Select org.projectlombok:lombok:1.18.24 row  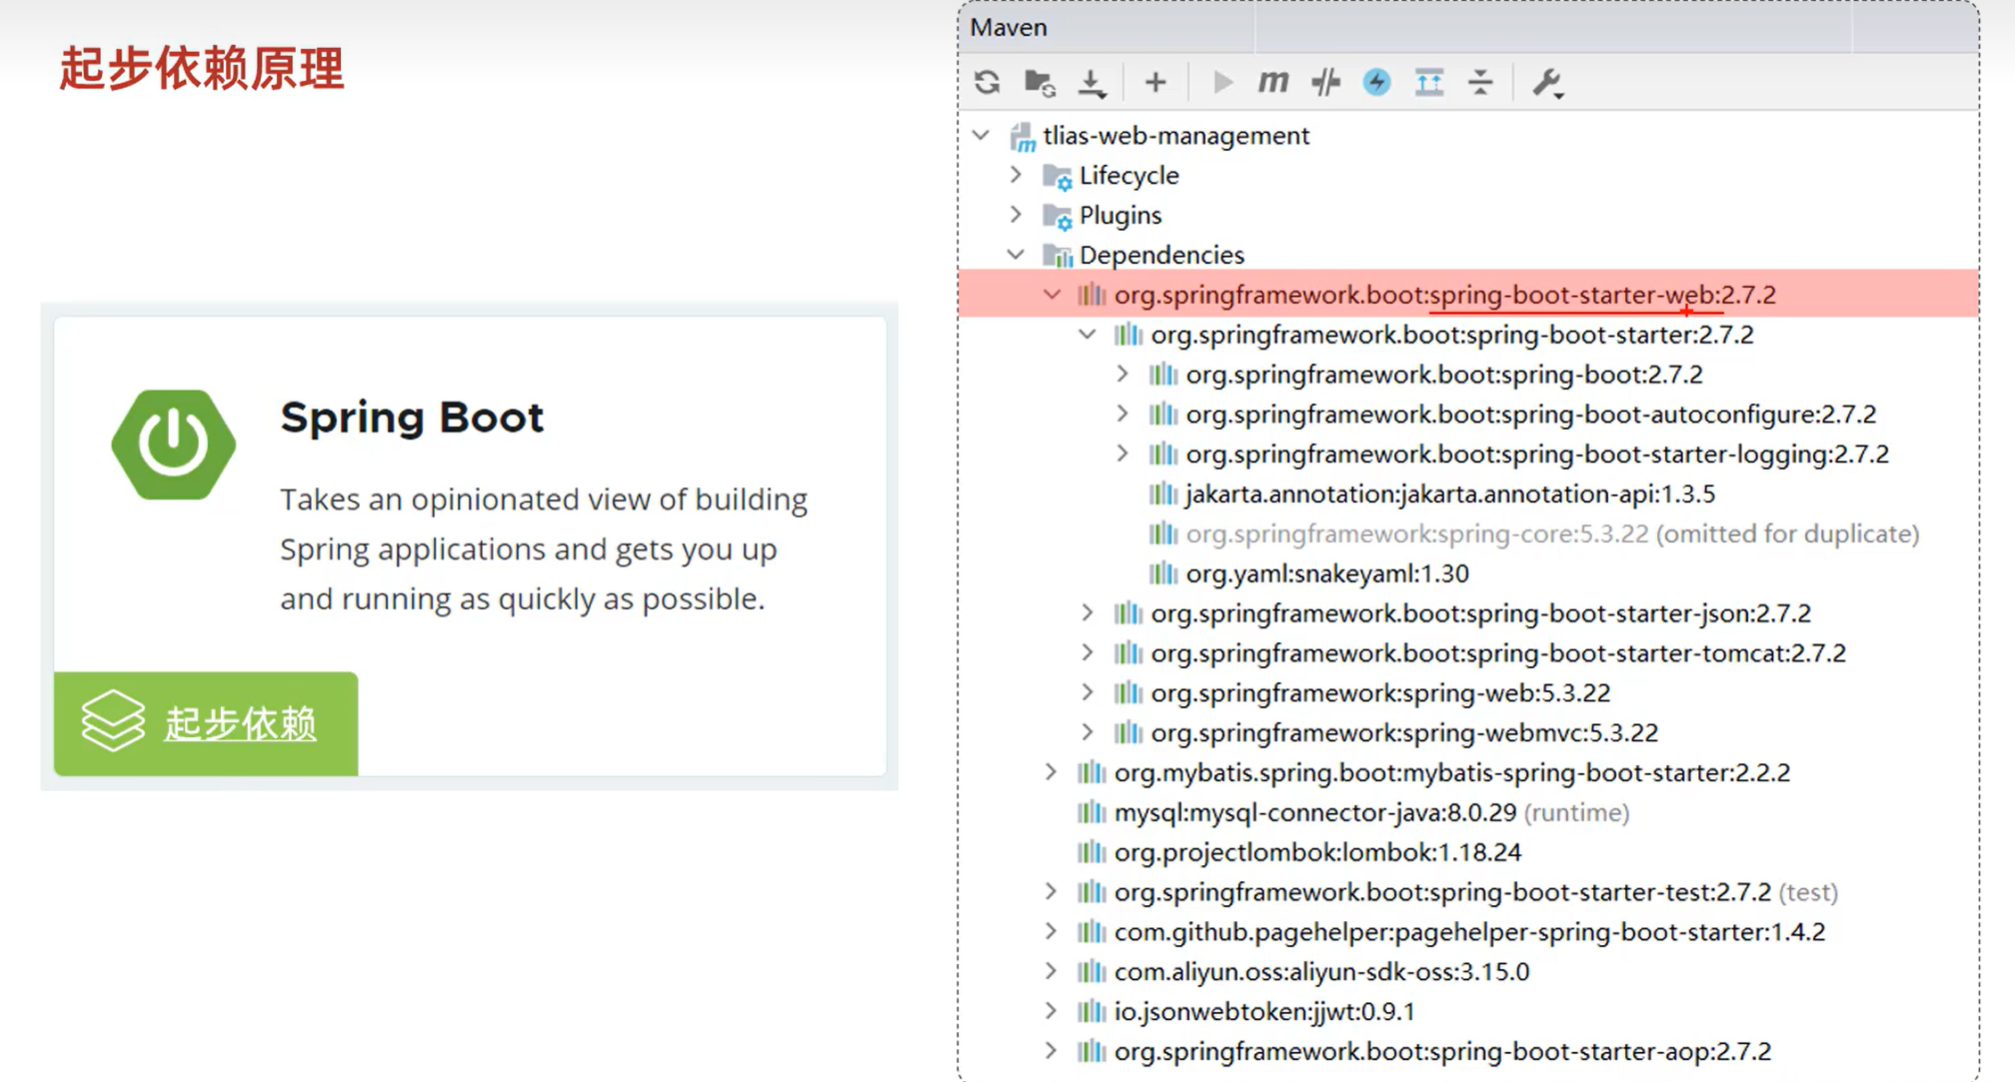pos(1468,852)
